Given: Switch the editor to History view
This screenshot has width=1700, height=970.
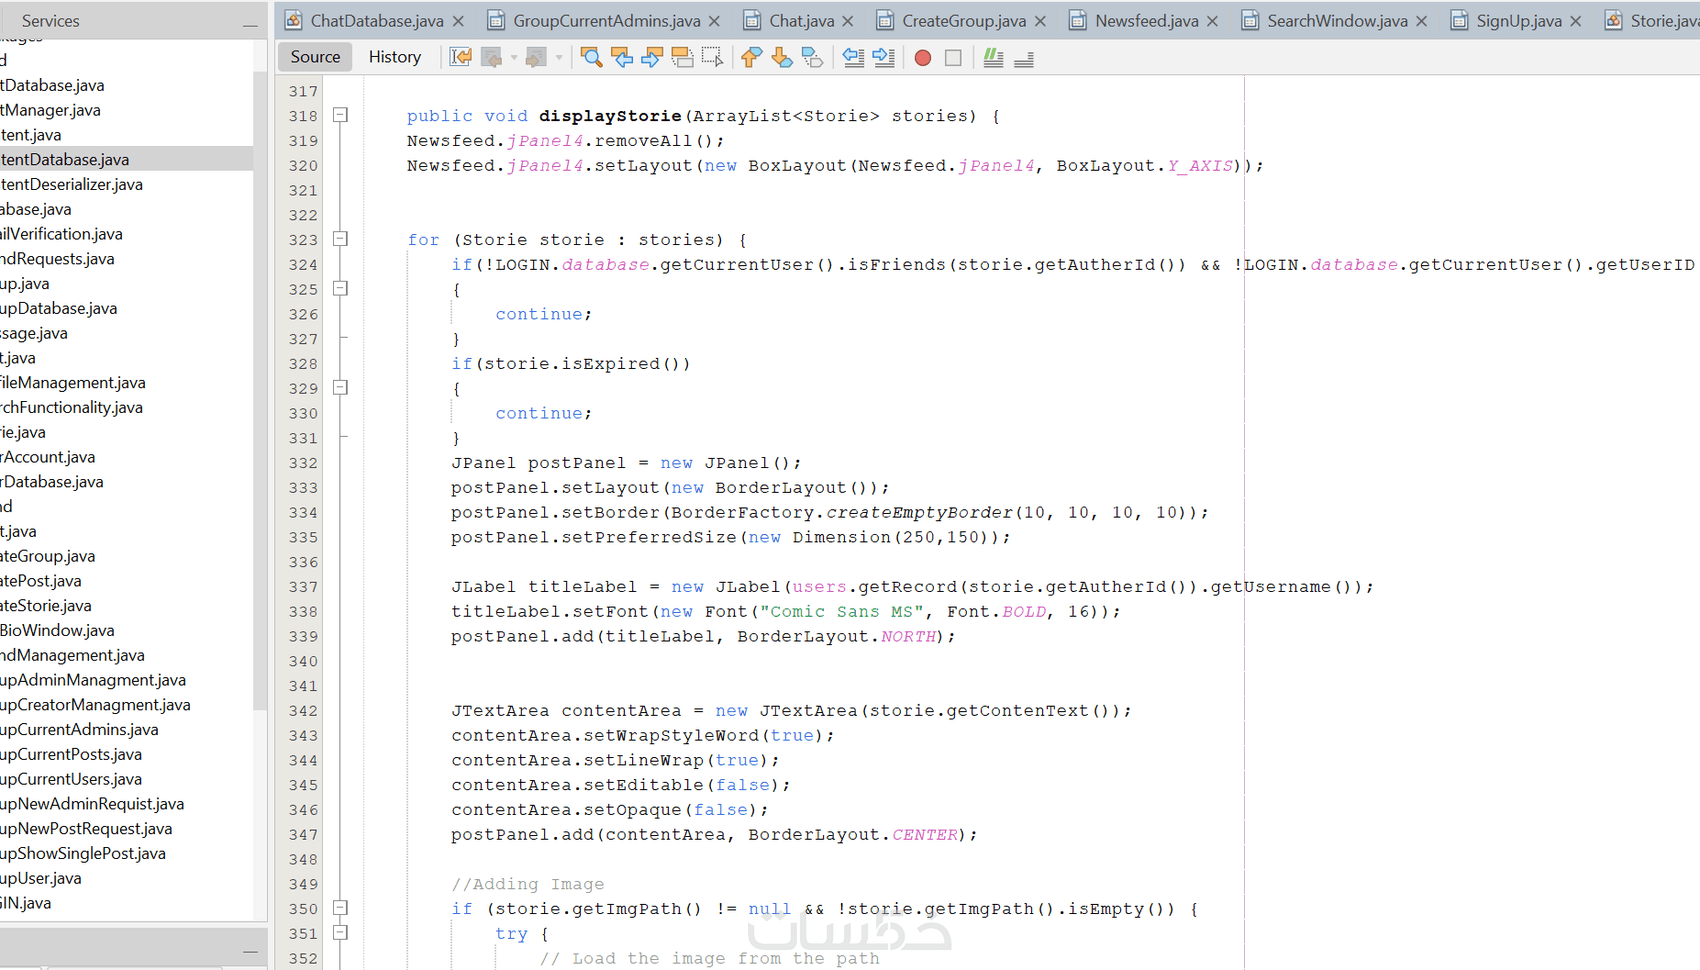Looking at the screenshot, I should (x=395, y=57).
